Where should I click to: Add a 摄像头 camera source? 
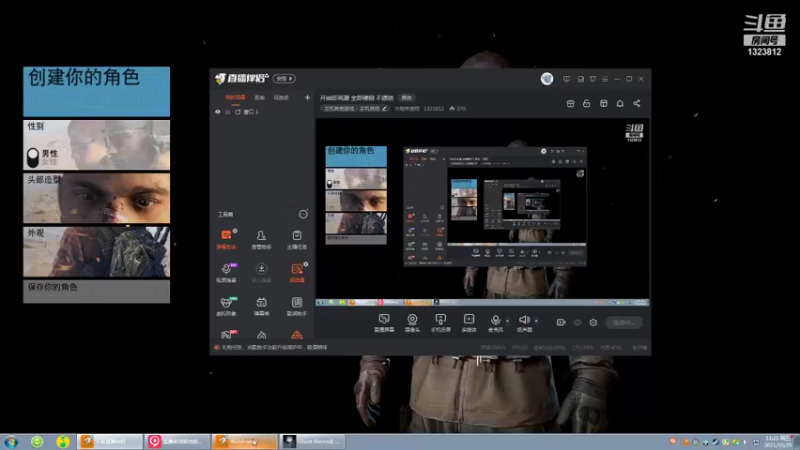click(x=412, y=323)
